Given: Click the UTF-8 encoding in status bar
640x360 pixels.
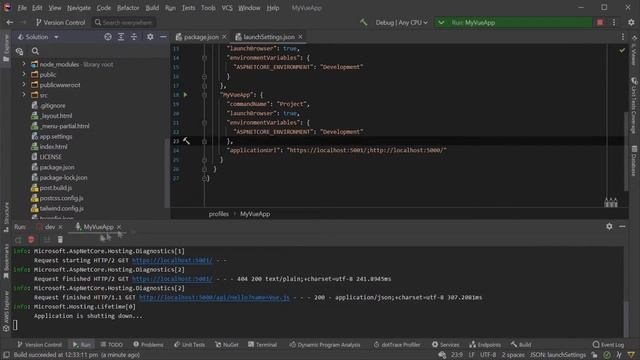Looking at the screenshot, I should 488,355.
